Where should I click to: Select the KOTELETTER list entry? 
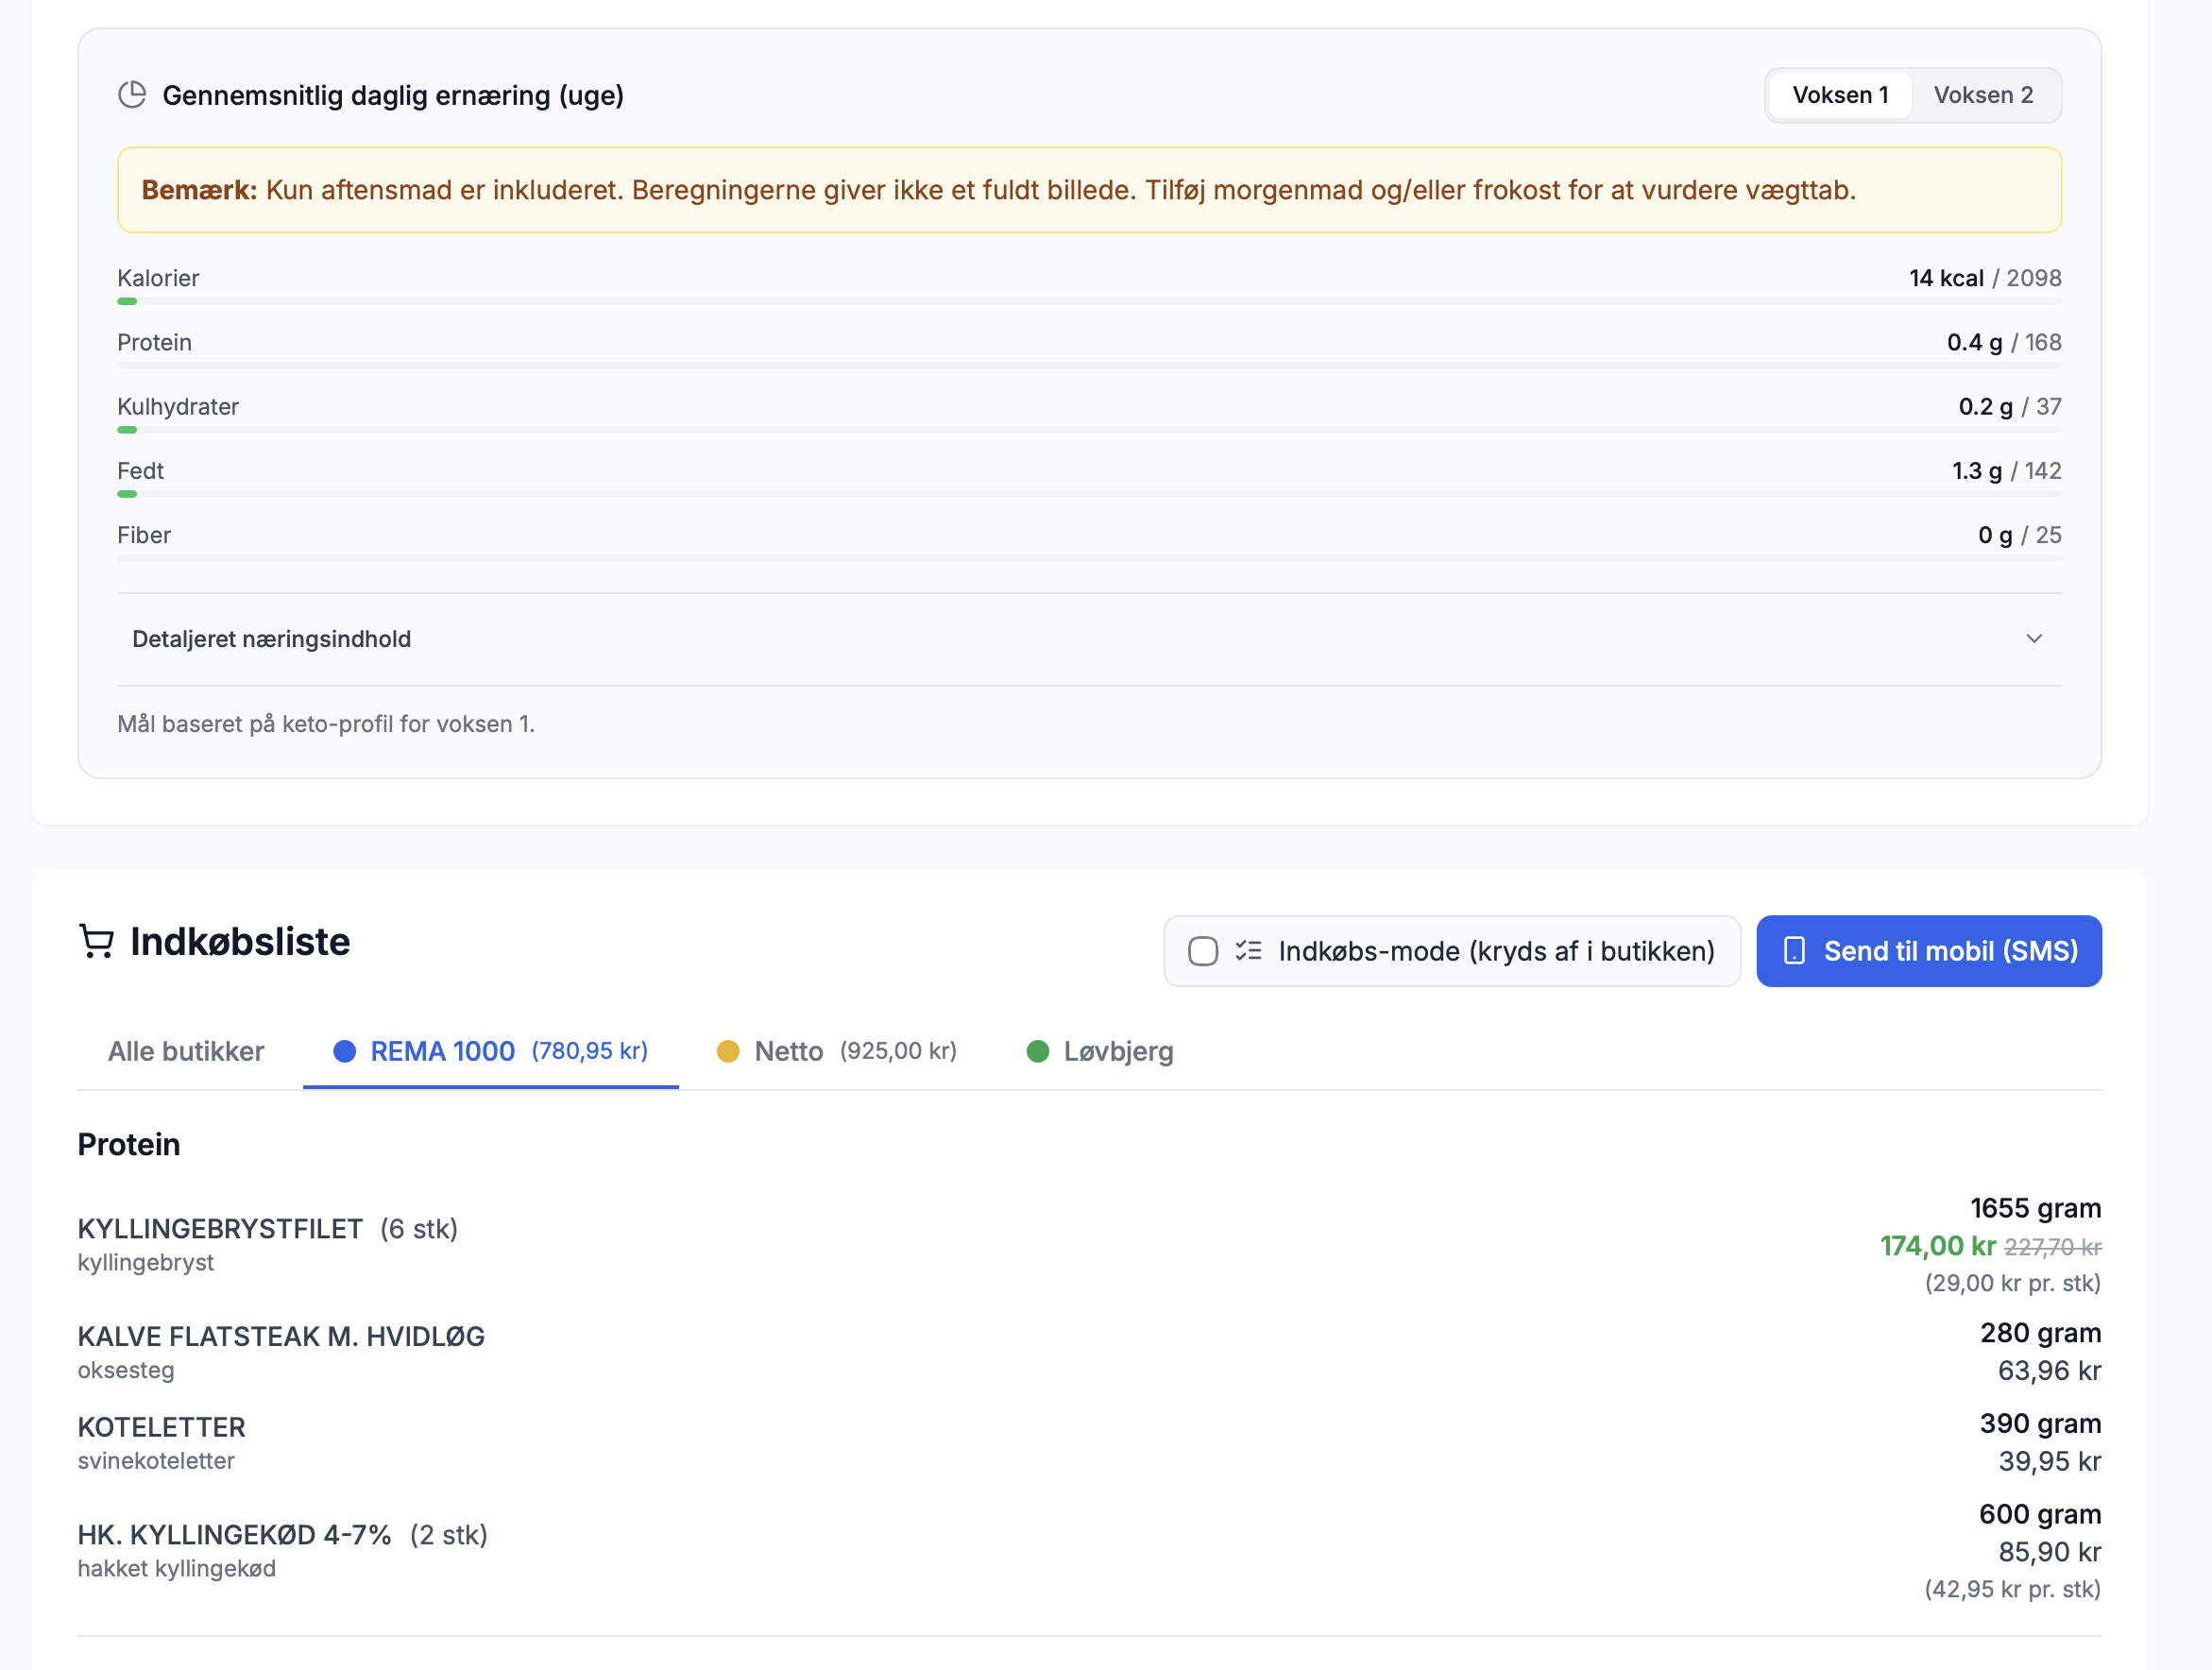pyautogui.click(x=162, y=1427)
